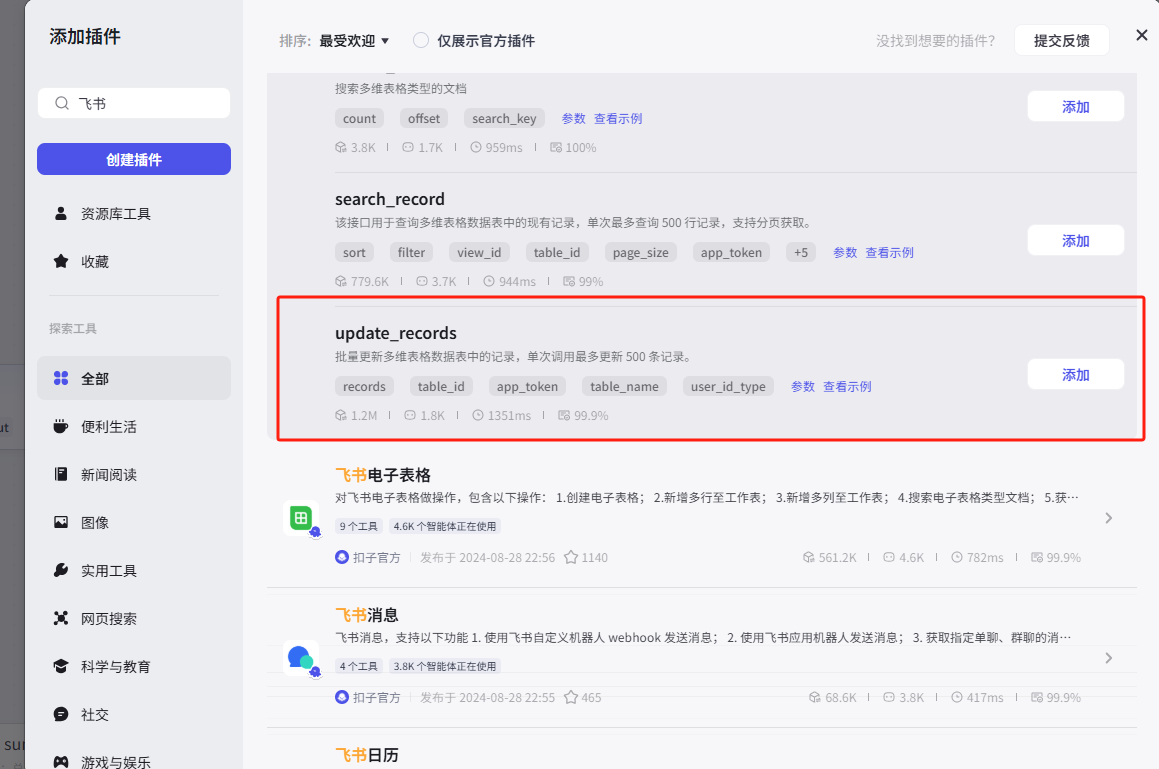Screen dimensions: 1159x769
Task: Click the search magnifier icon
Action: tap(62, 104)
